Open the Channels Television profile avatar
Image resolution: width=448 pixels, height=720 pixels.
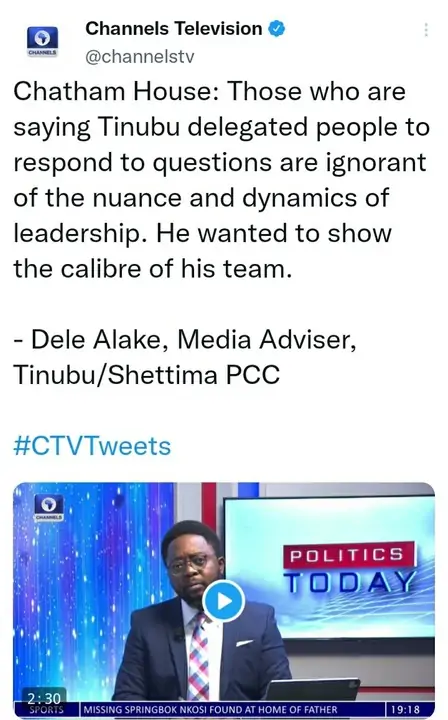[42, 42]
